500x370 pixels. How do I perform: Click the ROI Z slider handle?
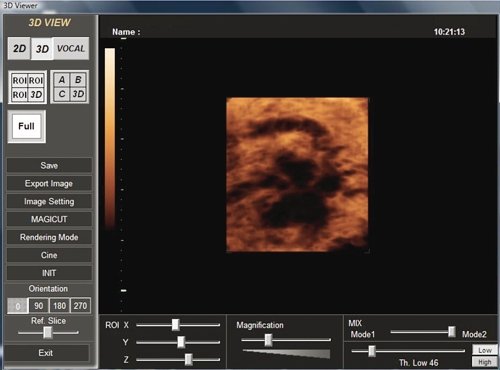click(189, 359)
